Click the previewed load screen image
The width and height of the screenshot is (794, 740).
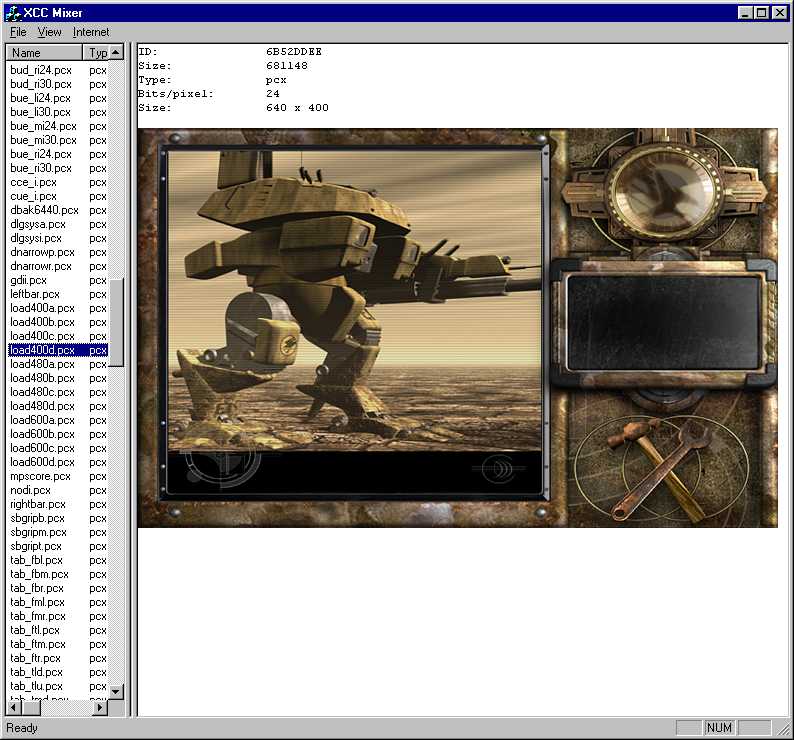tap(458, 328)
